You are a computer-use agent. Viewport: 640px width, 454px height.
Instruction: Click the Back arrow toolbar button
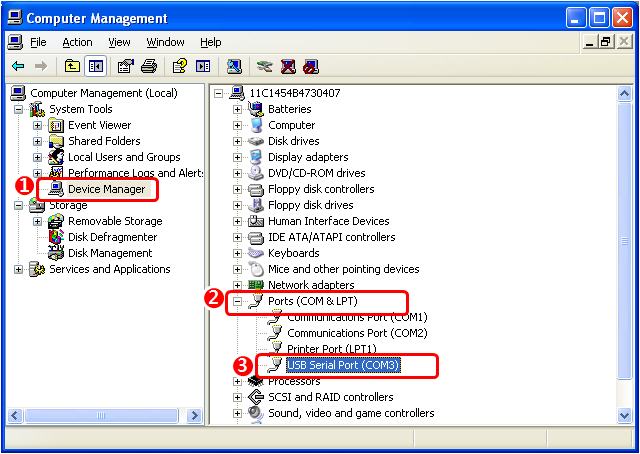coord(18,67)
